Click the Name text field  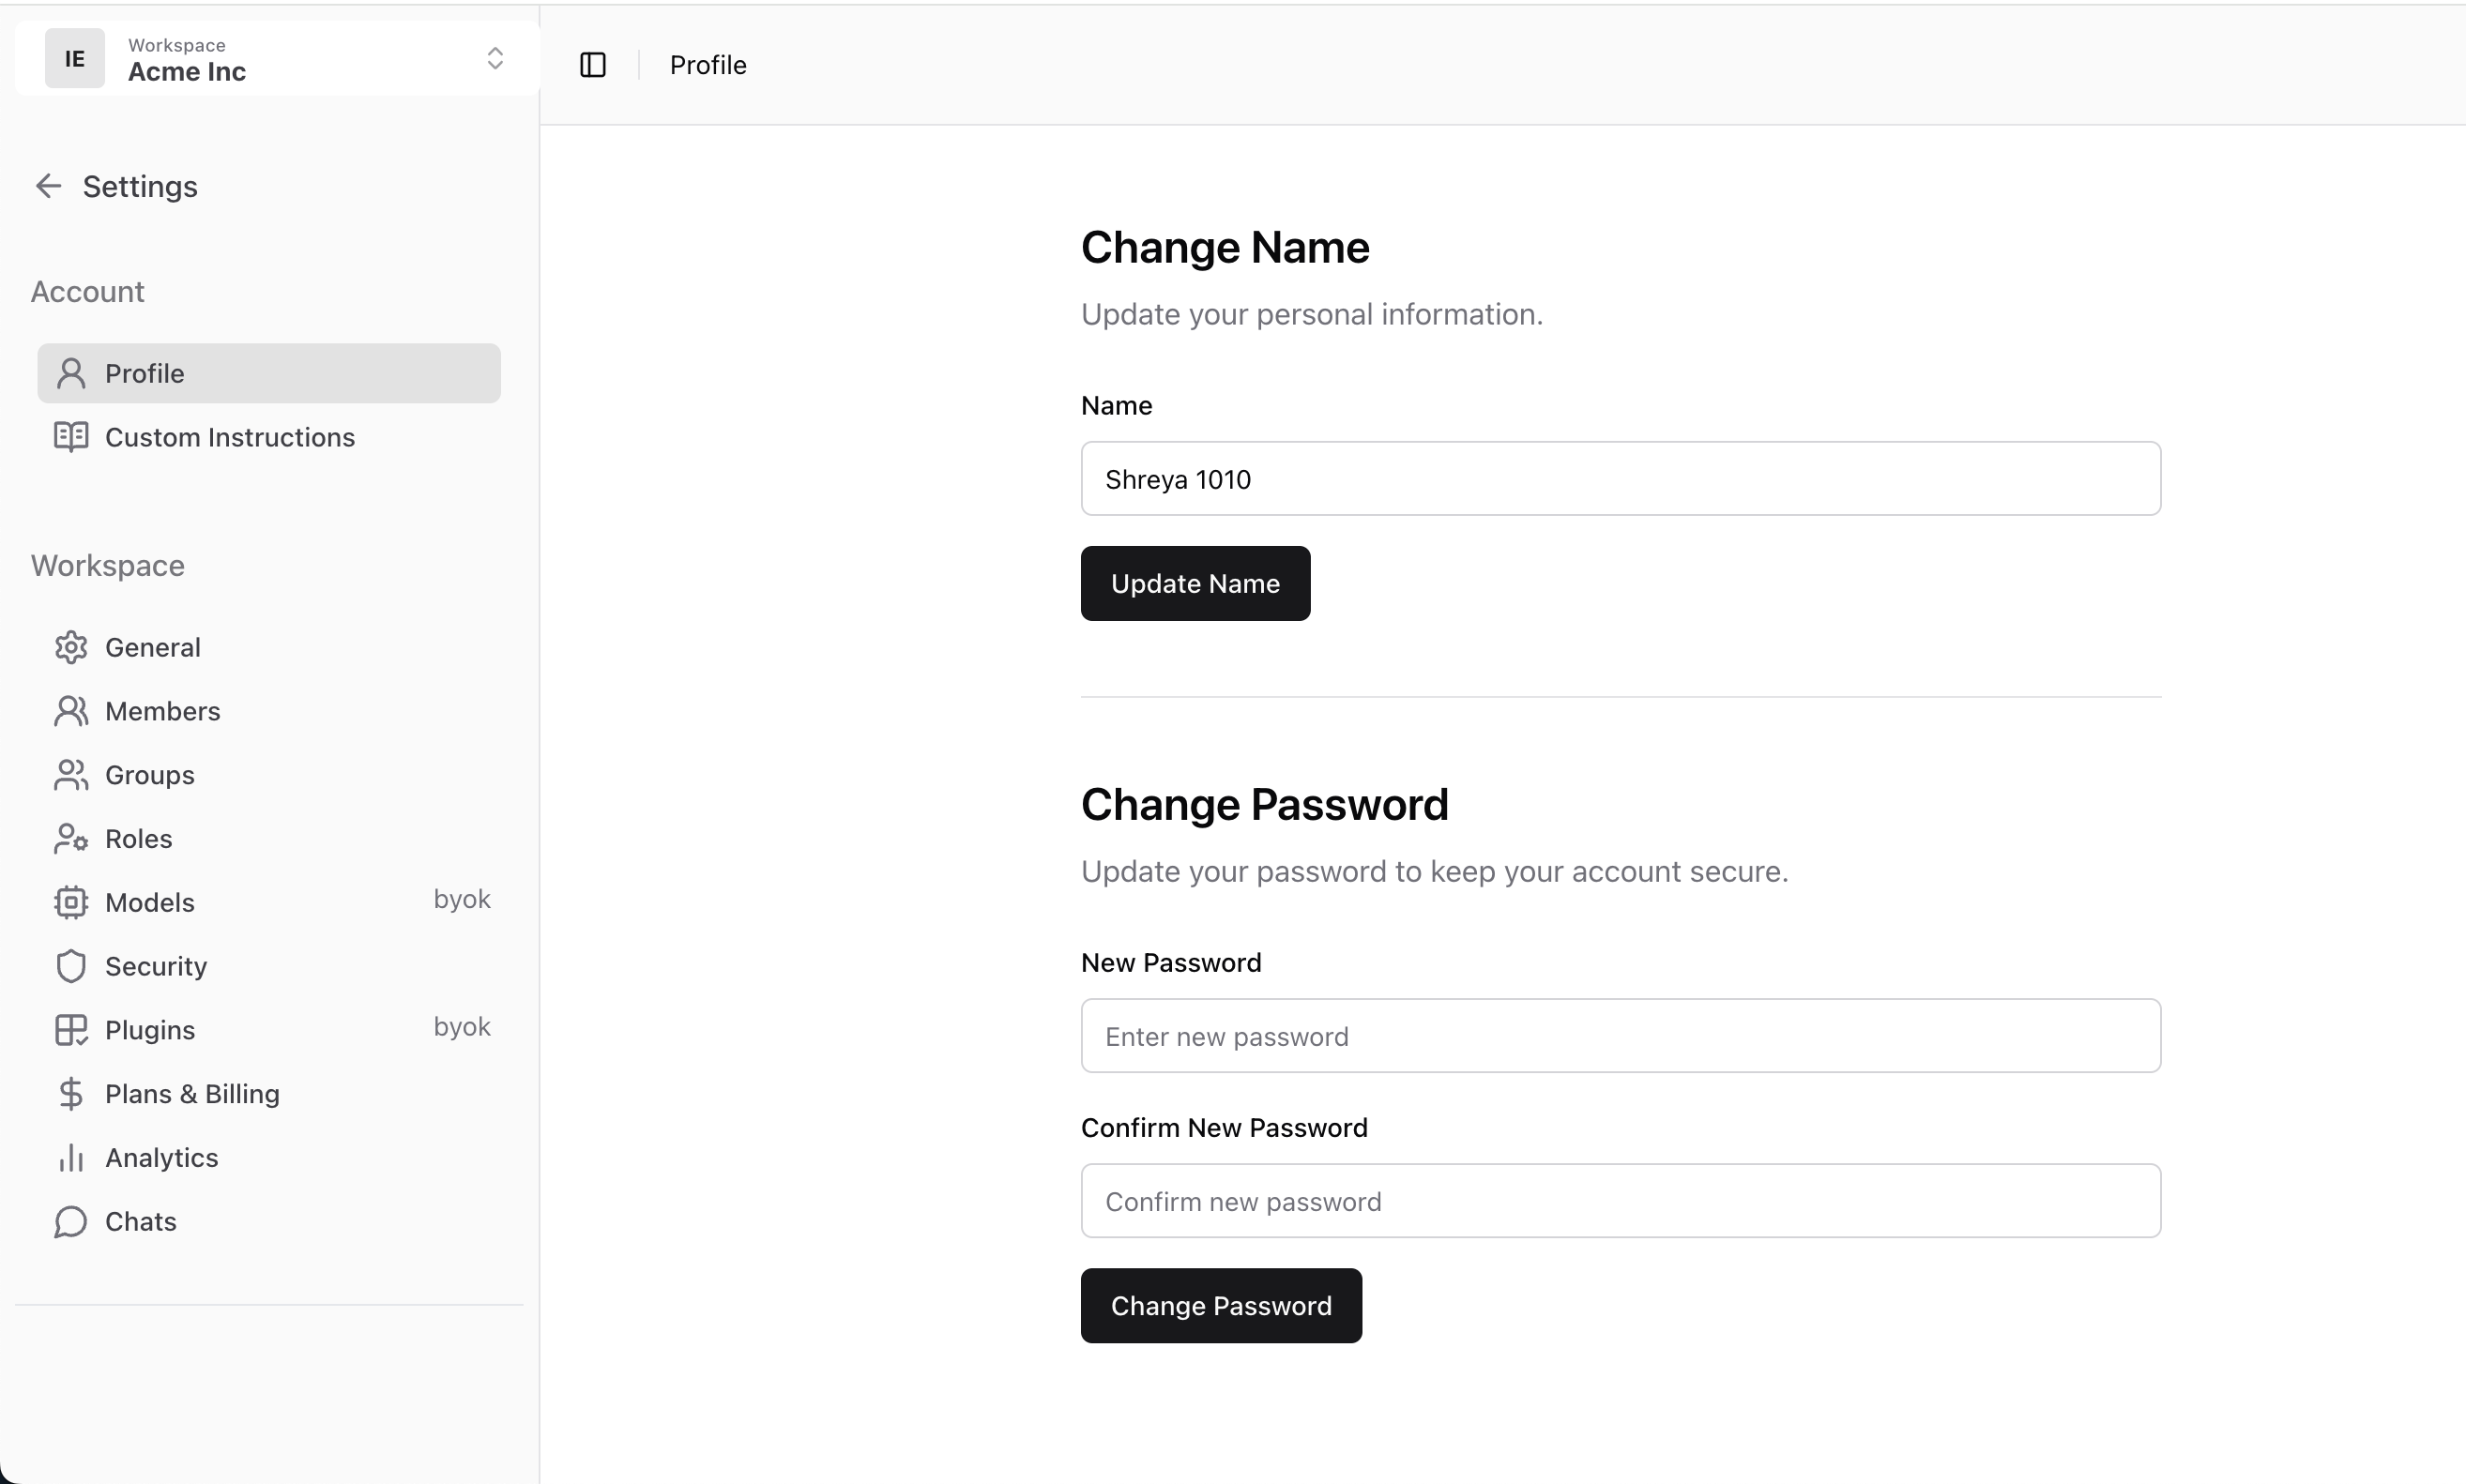click(1620, 479)
